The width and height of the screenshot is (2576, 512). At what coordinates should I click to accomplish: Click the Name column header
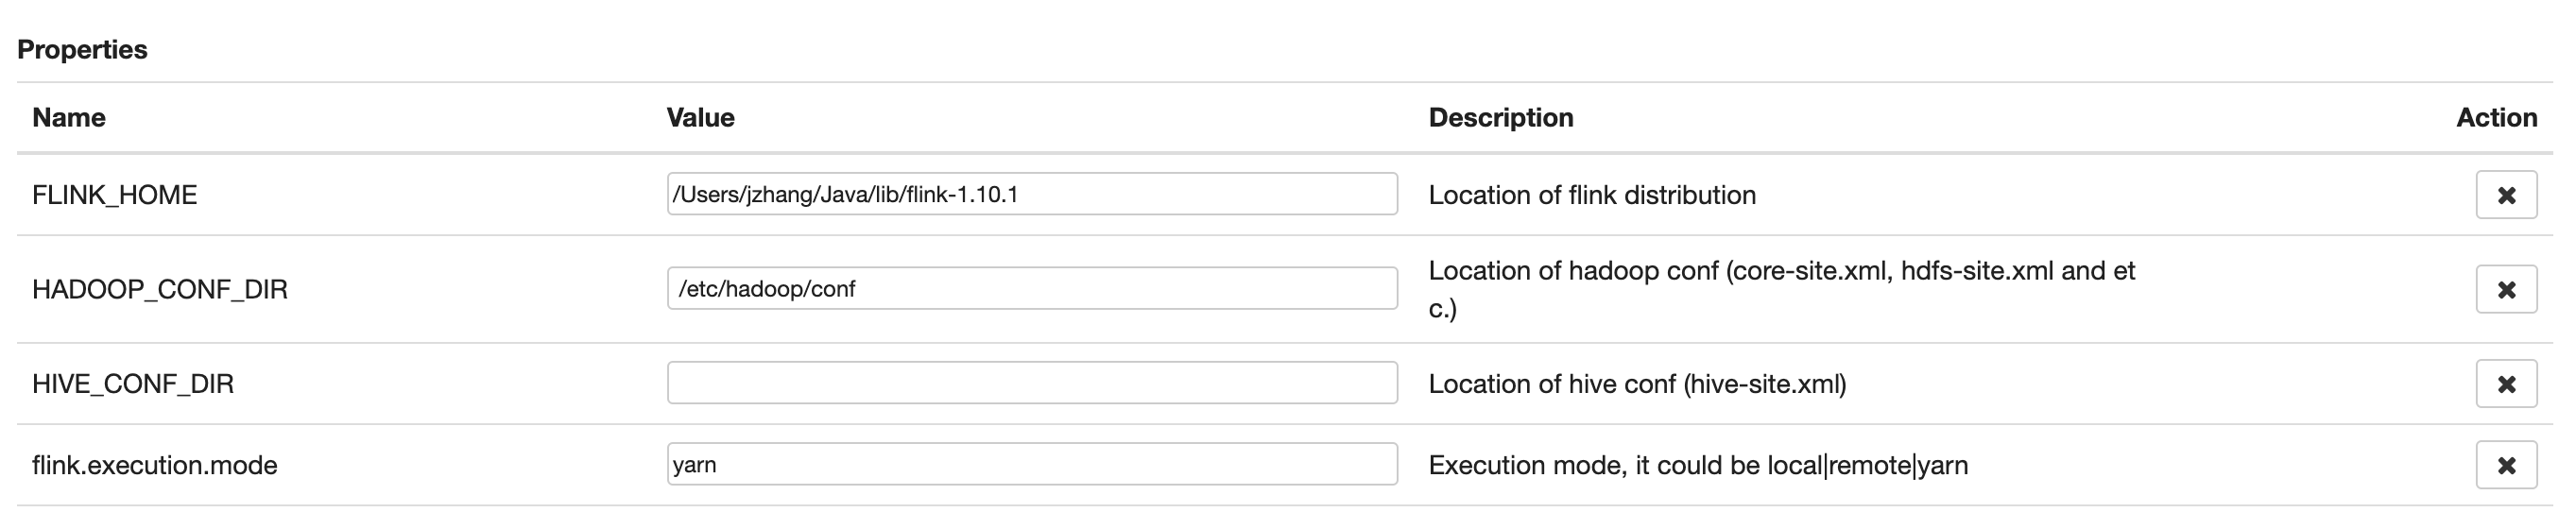click(69, 118)
